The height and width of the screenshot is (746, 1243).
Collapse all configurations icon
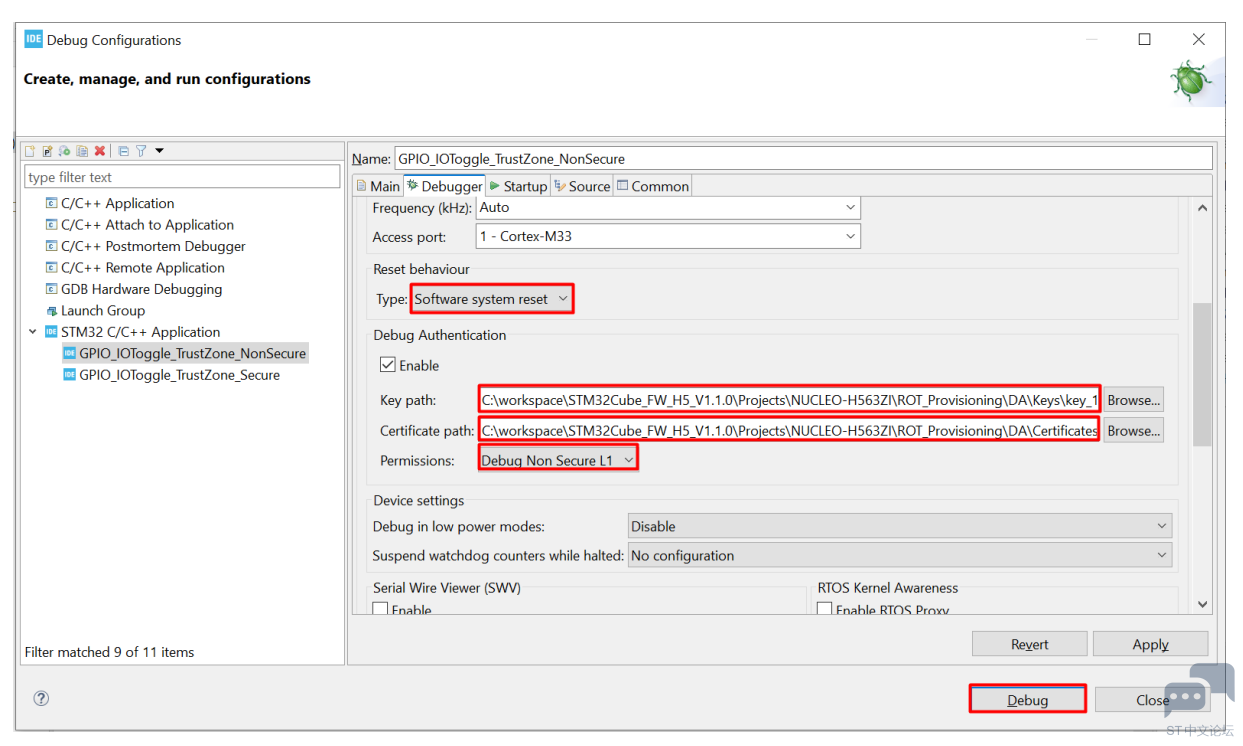123,151
